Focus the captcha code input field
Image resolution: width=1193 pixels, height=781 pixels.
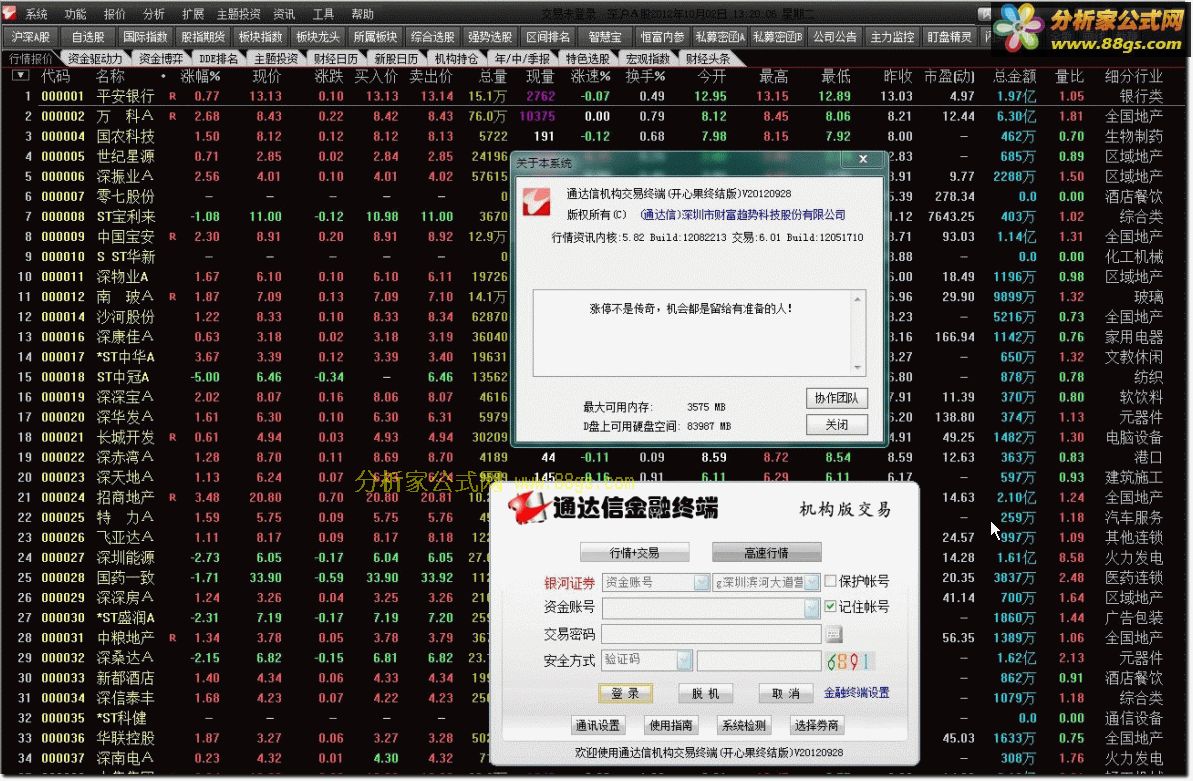tap(759, 660)
